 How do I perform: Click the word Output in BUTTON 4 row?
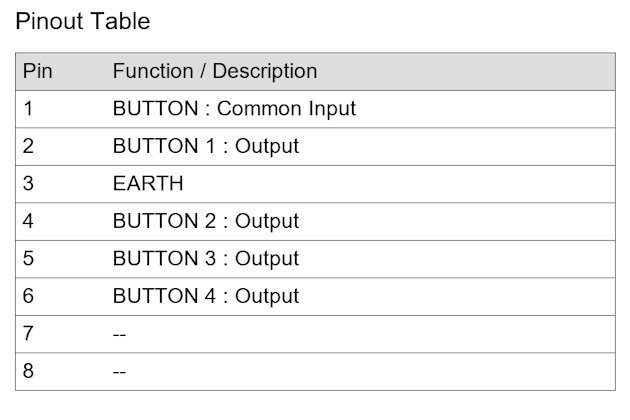(267, 296)
